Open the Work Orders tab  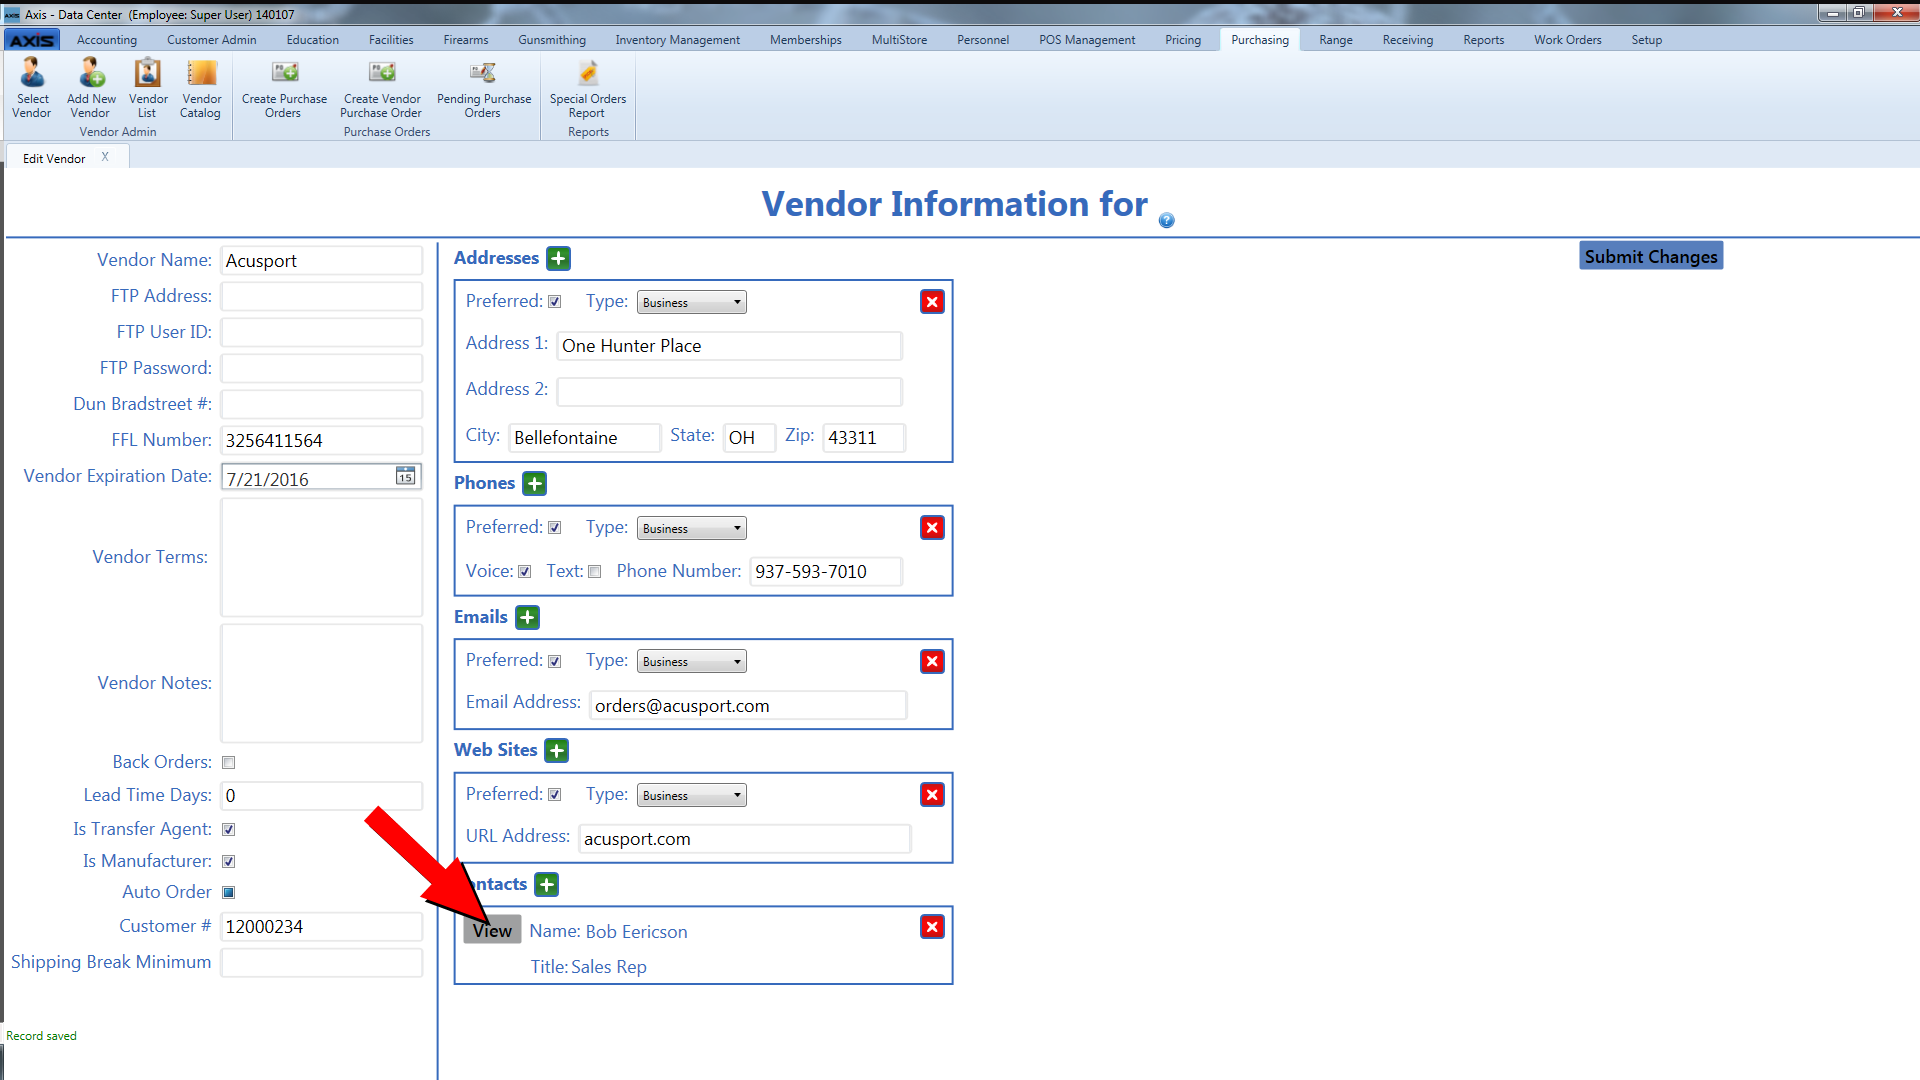[x=1567, y=40]
